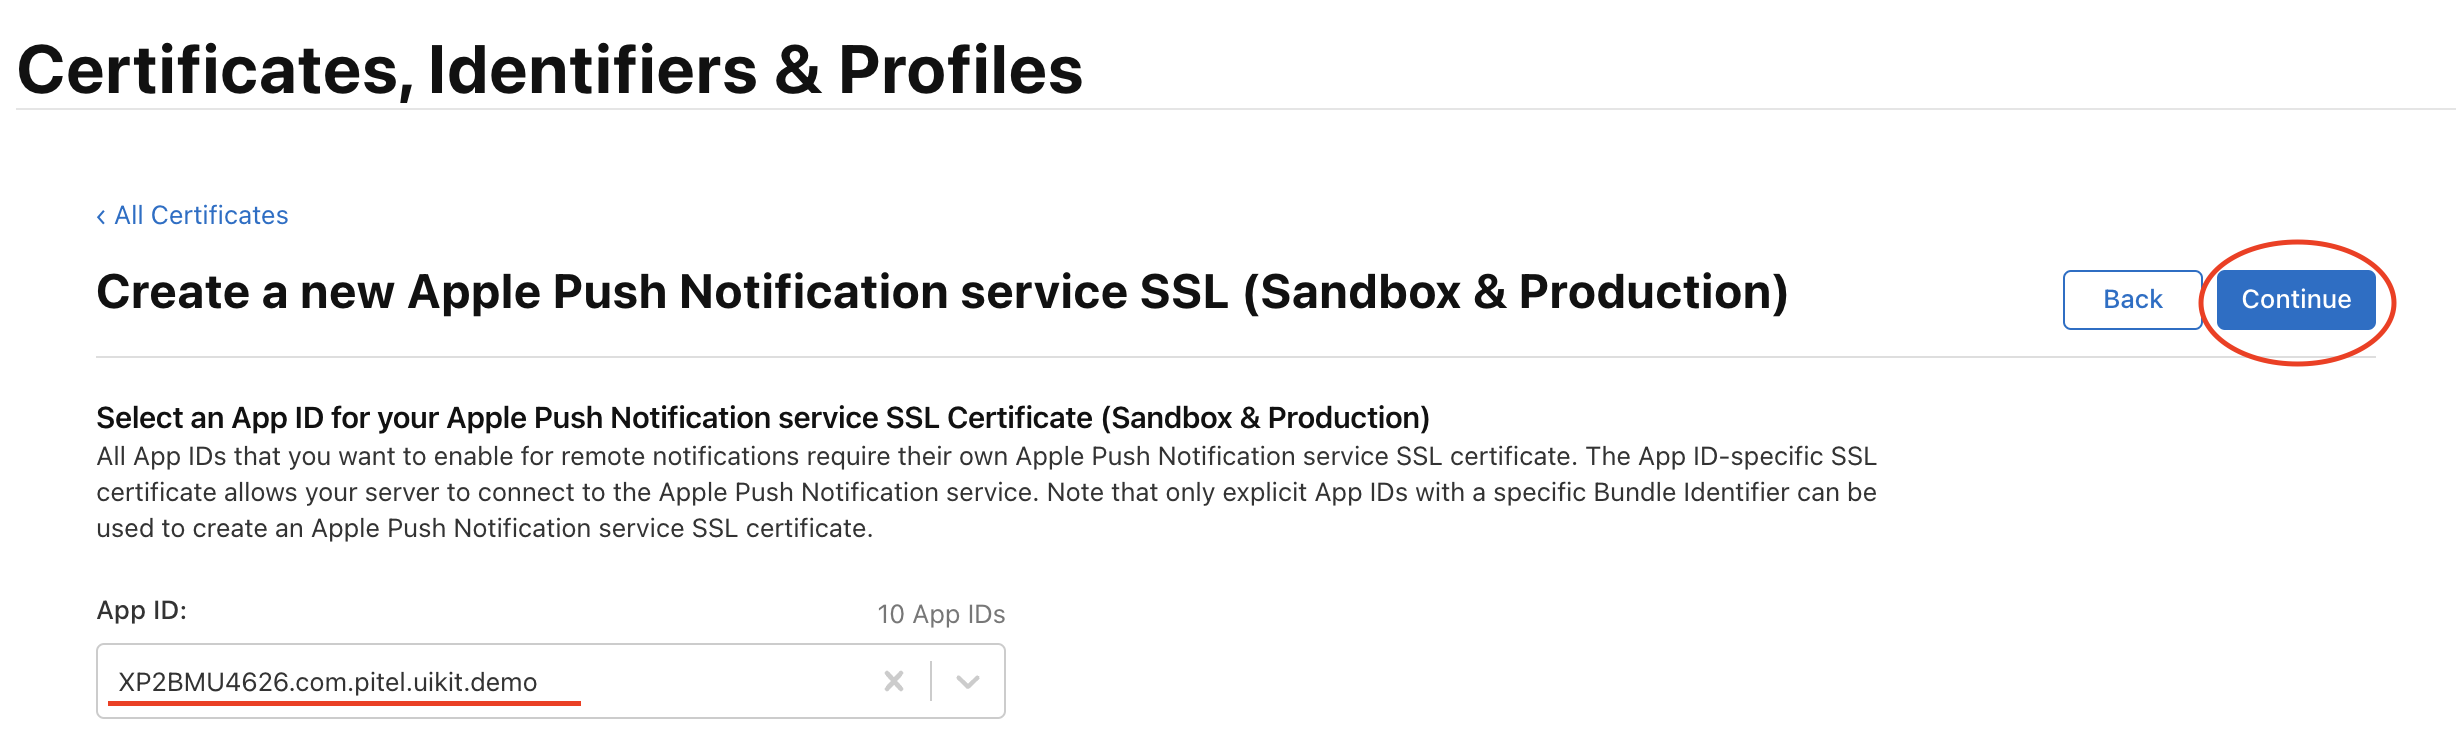Image resolution: width=2456 pixels, height=750 pixels.
Task: Click the Continue button
Action: tap(2296, 300)
